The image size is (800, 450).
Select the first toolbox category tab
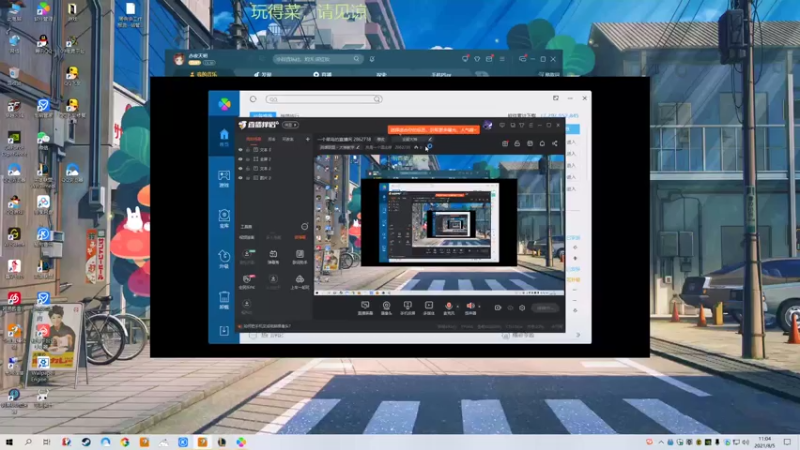(247, 237)
